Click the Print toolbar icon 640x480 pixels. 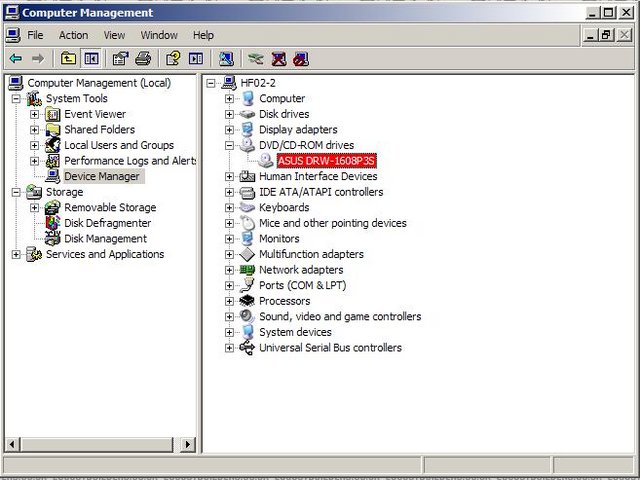(143, 59)
